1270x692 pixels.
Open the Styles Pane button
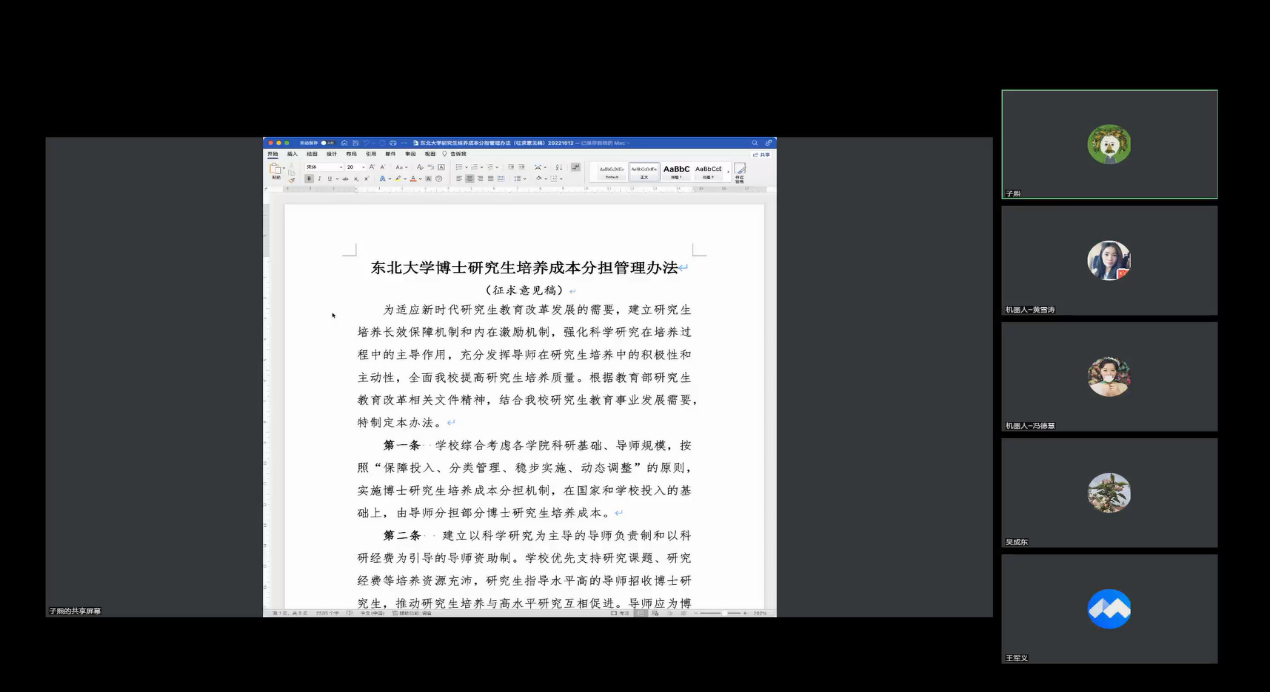click(740, 171)
